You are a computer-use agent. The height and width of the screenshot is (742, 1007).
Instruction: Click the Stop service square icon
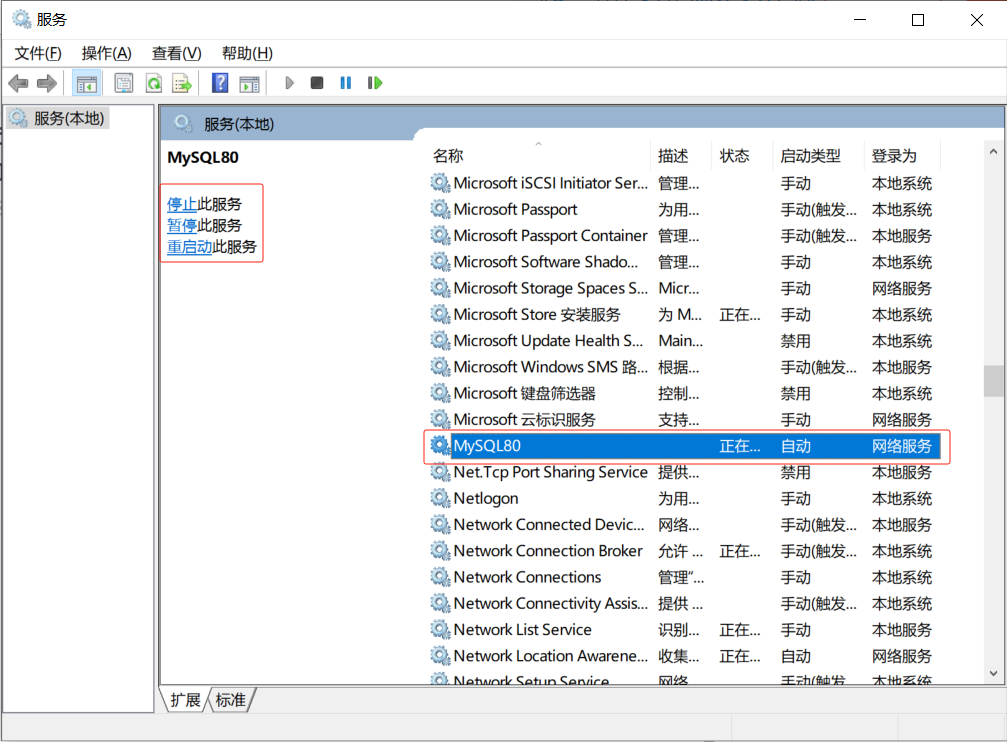coord(317,83)
